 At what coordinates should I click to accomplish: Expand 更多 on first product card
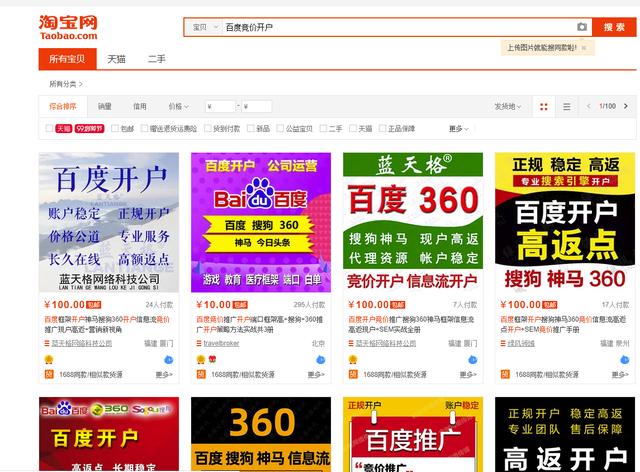[164, 374]
